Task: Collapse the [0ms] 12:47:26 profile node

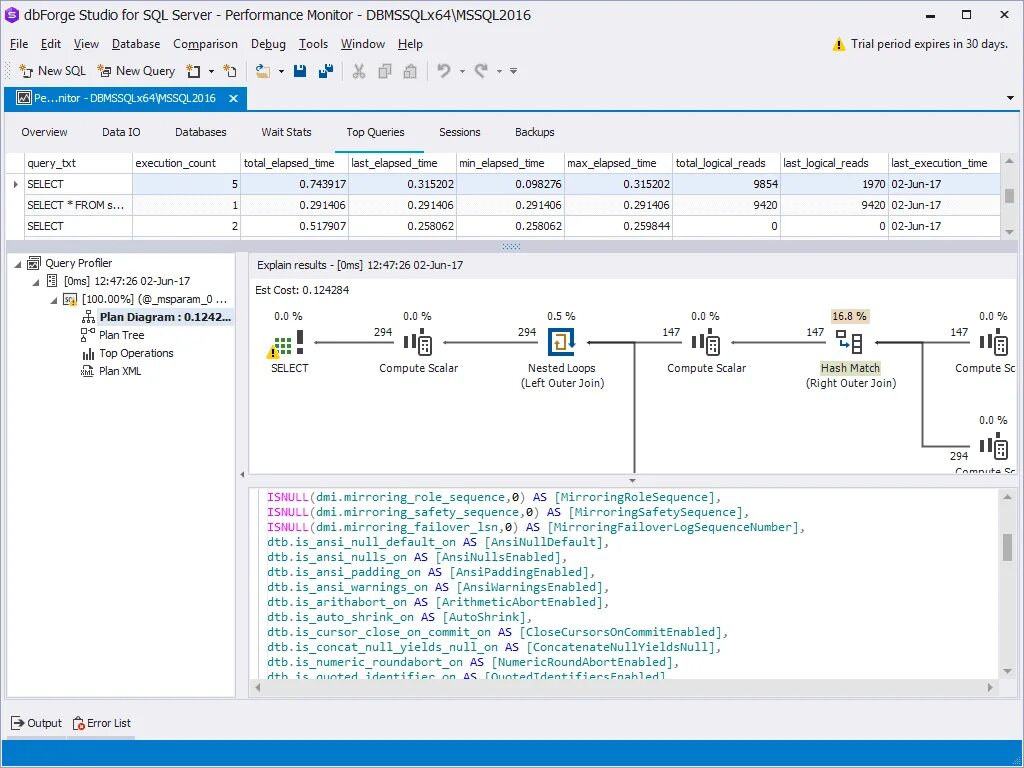Action: (37, 281)
